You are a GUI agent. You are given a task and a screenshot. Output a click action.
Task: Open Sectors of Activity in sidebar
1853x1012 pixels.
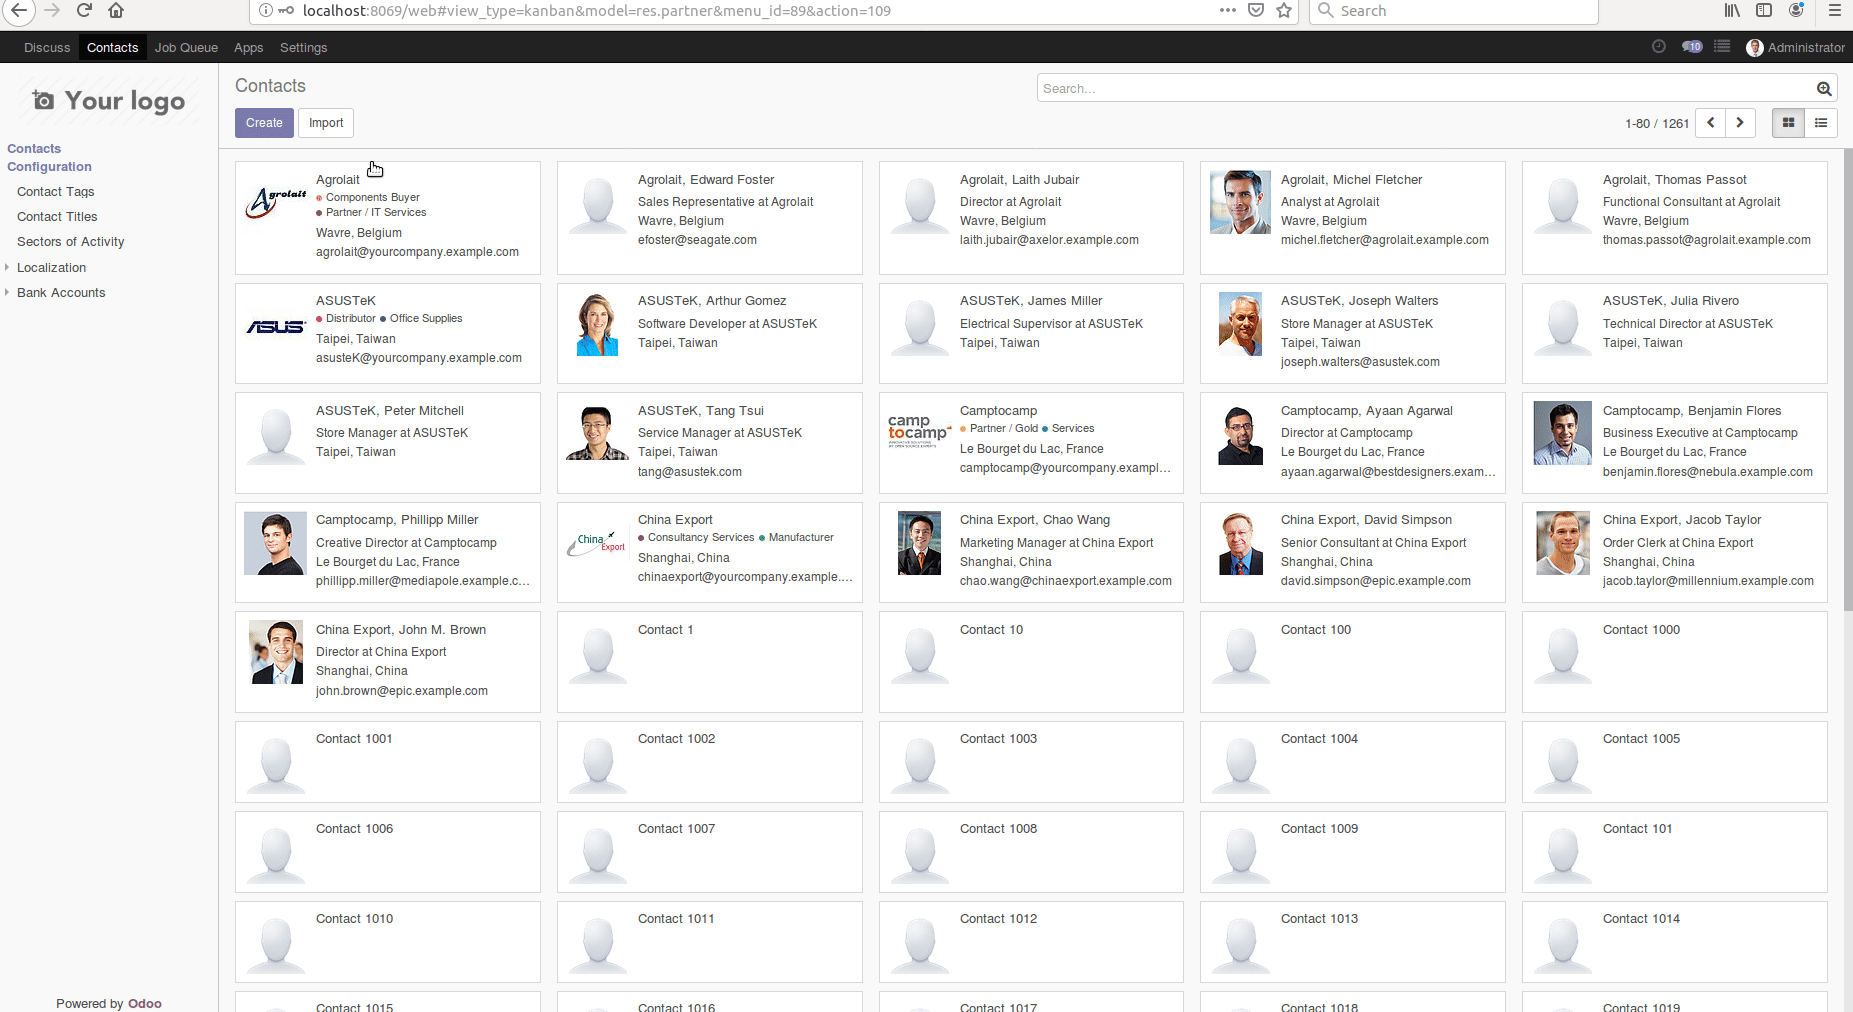point(70,241)
